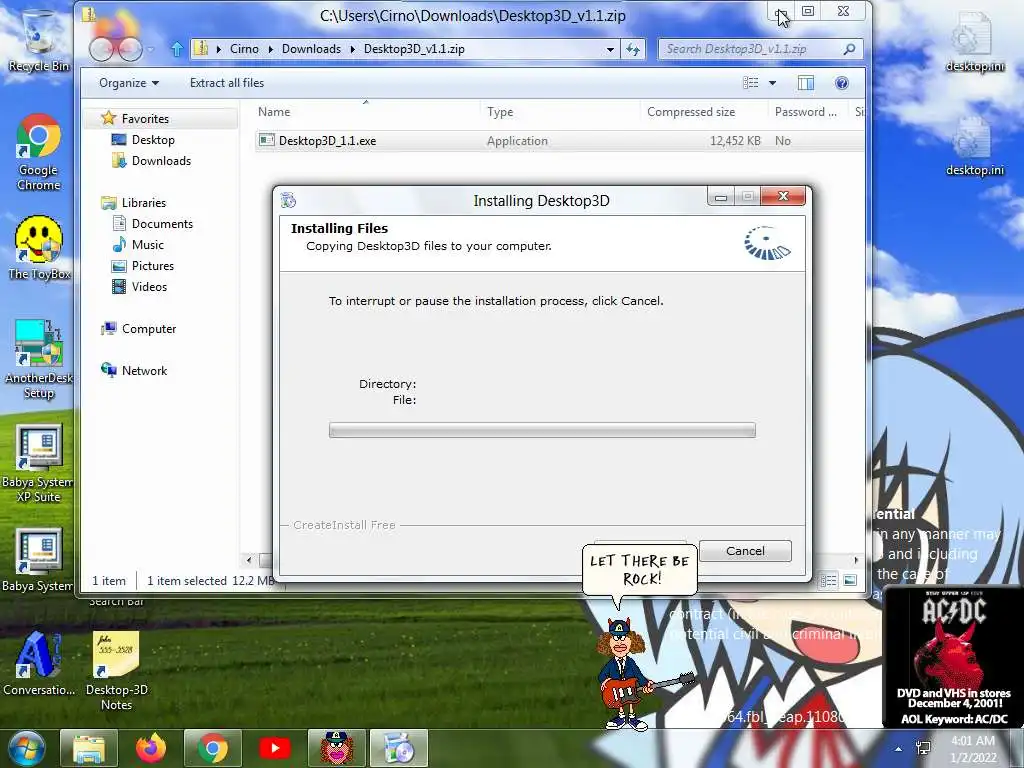Show hidden tray icons arrow
Screen dimensions: 1024x768
[x=899, y=749]
